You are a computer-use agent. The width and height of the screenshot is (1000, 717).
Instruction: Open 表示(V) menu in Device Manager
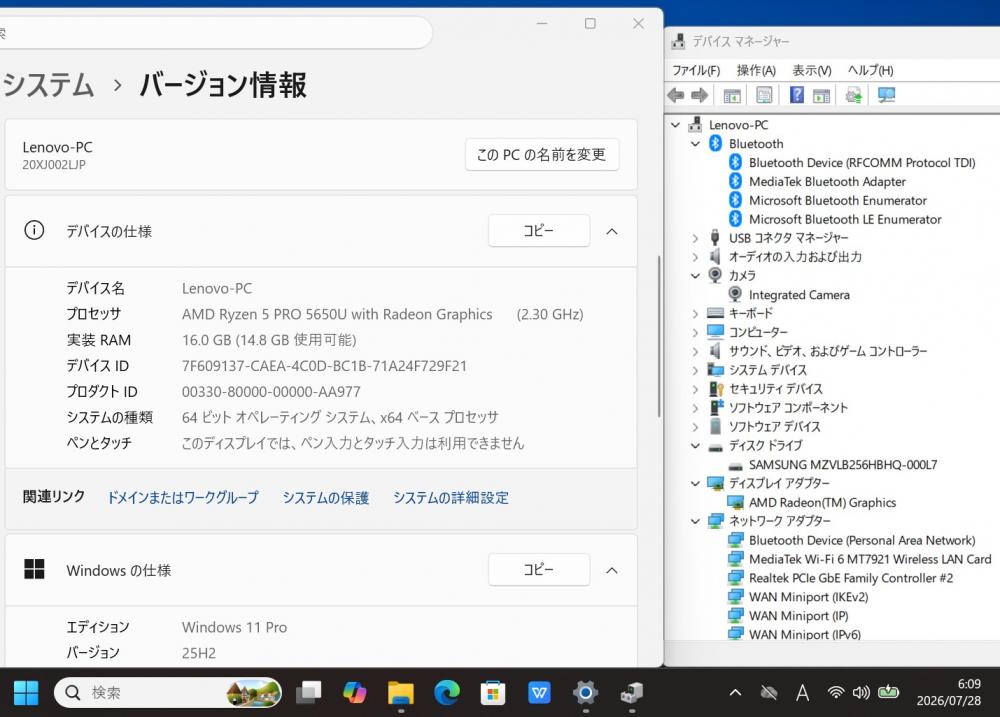click(812, 70)
